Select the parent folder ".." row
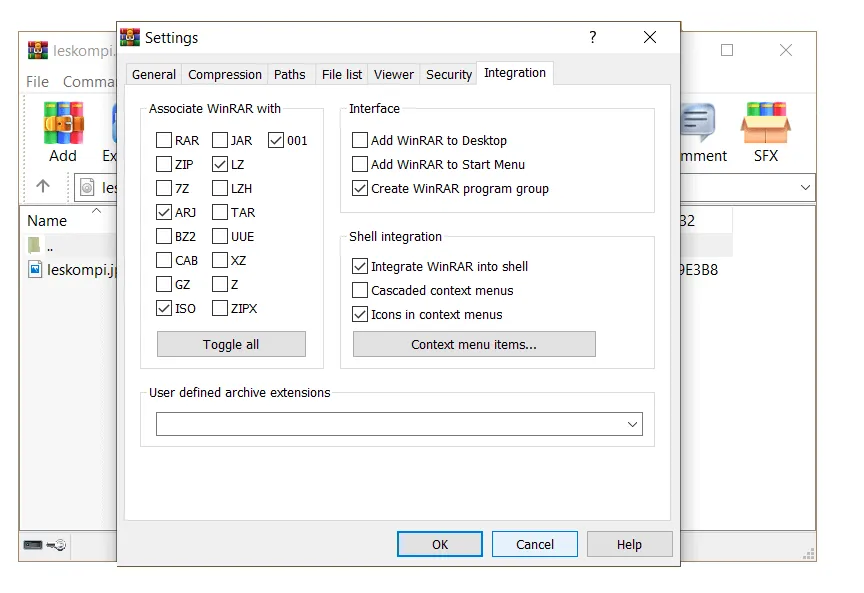Screen dimensions: 864x593 click(x=69, y=245)
